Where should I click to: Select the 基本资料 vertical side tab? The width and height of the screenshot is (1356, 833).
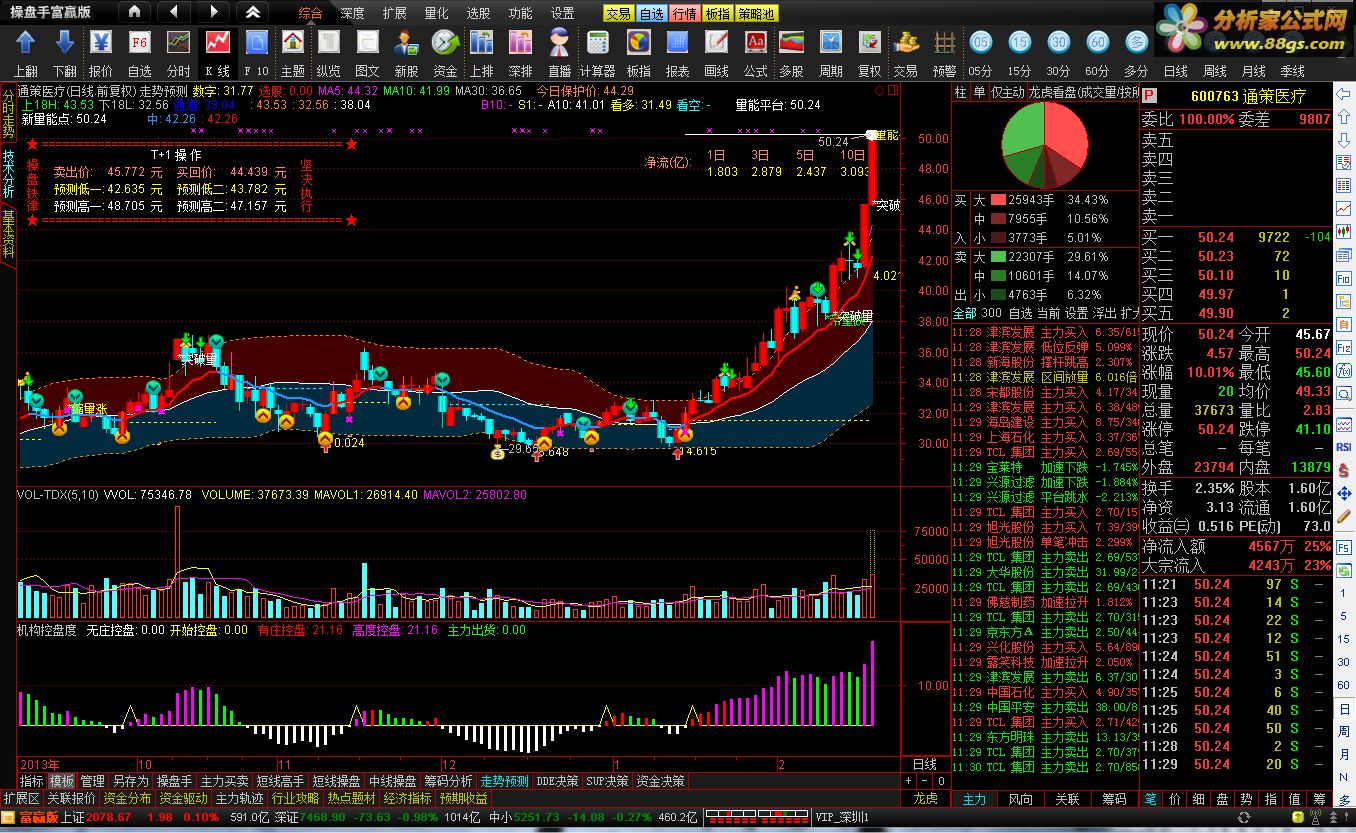point(8,233)
